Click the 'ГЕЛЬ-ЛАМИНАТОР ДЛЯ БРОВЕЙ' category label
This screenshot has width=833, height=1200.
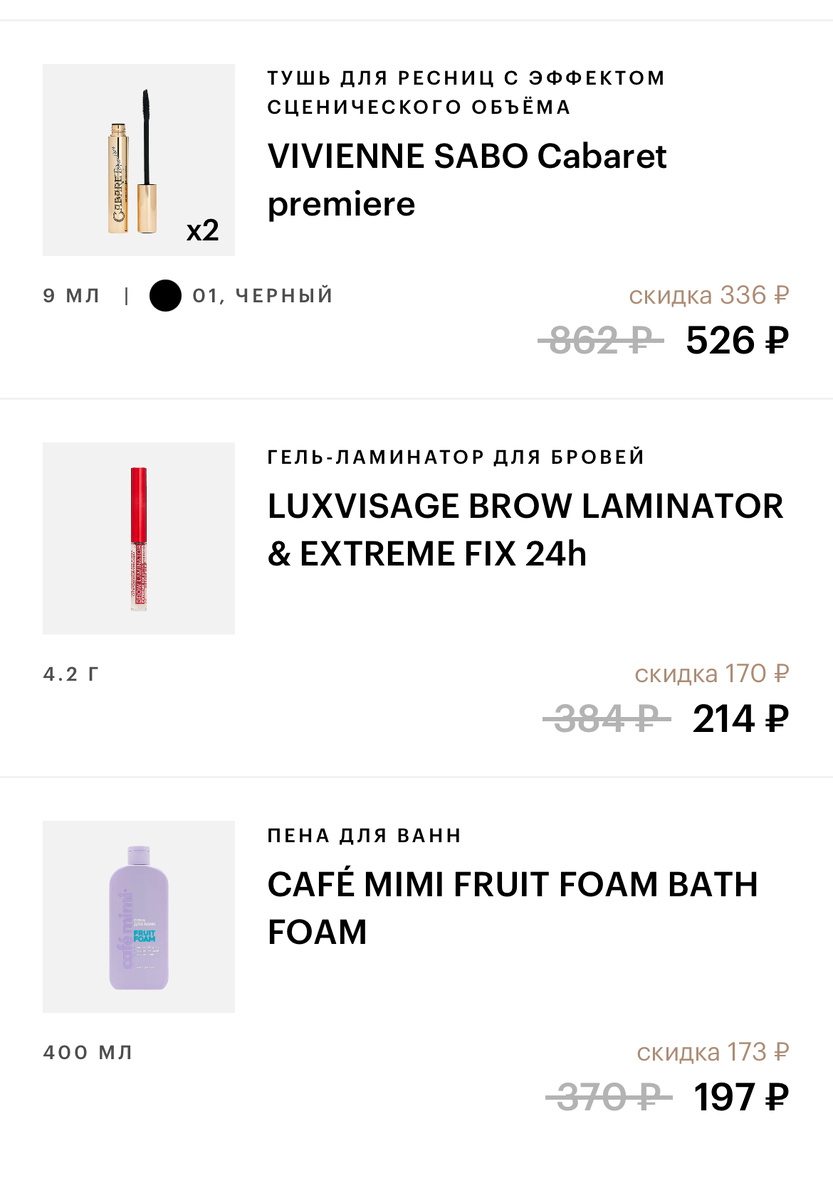tap(456, 457)
